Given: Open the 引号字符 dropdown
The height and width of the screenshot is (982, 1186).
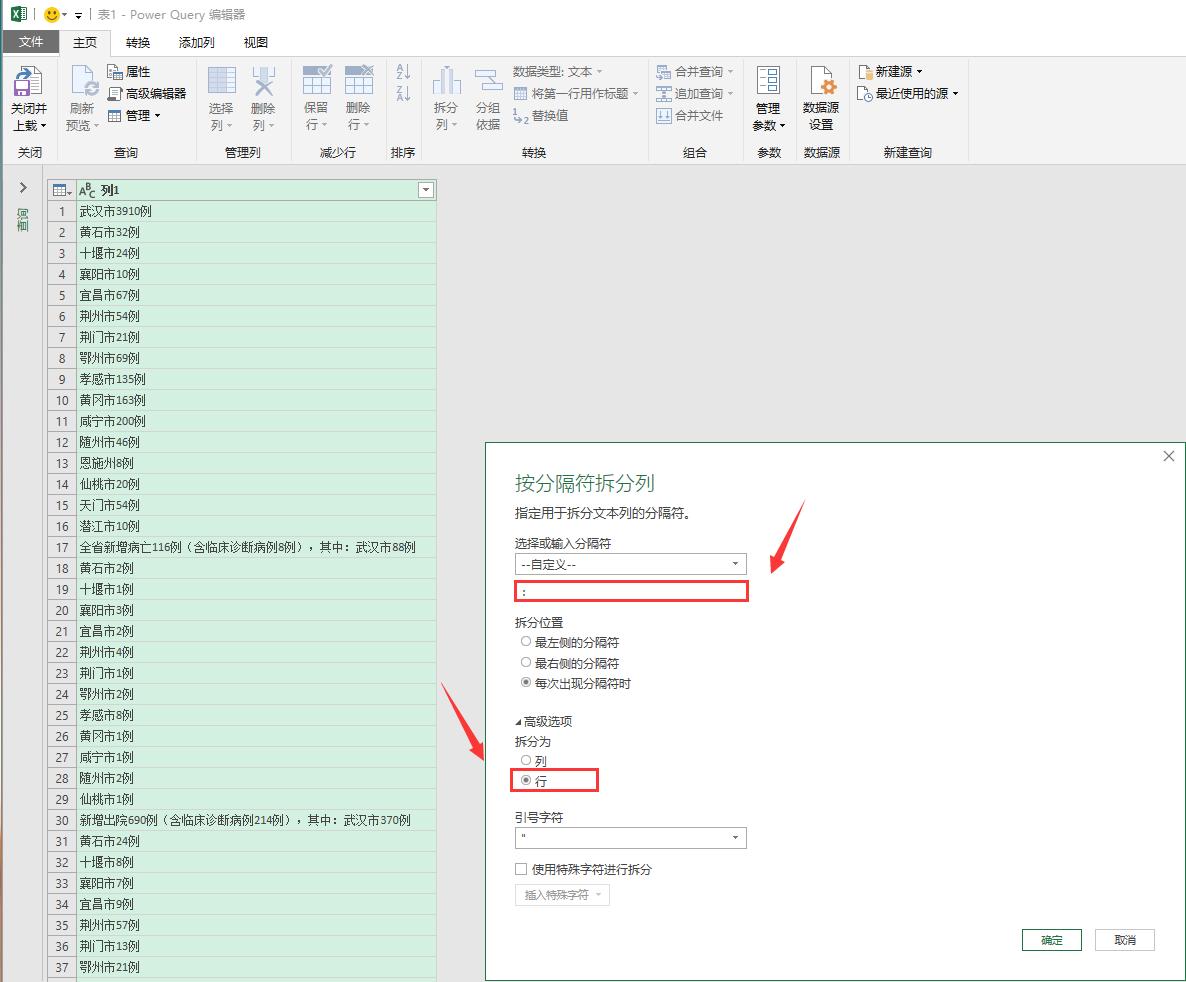Looking at the screenshot, I should point(738,838).
